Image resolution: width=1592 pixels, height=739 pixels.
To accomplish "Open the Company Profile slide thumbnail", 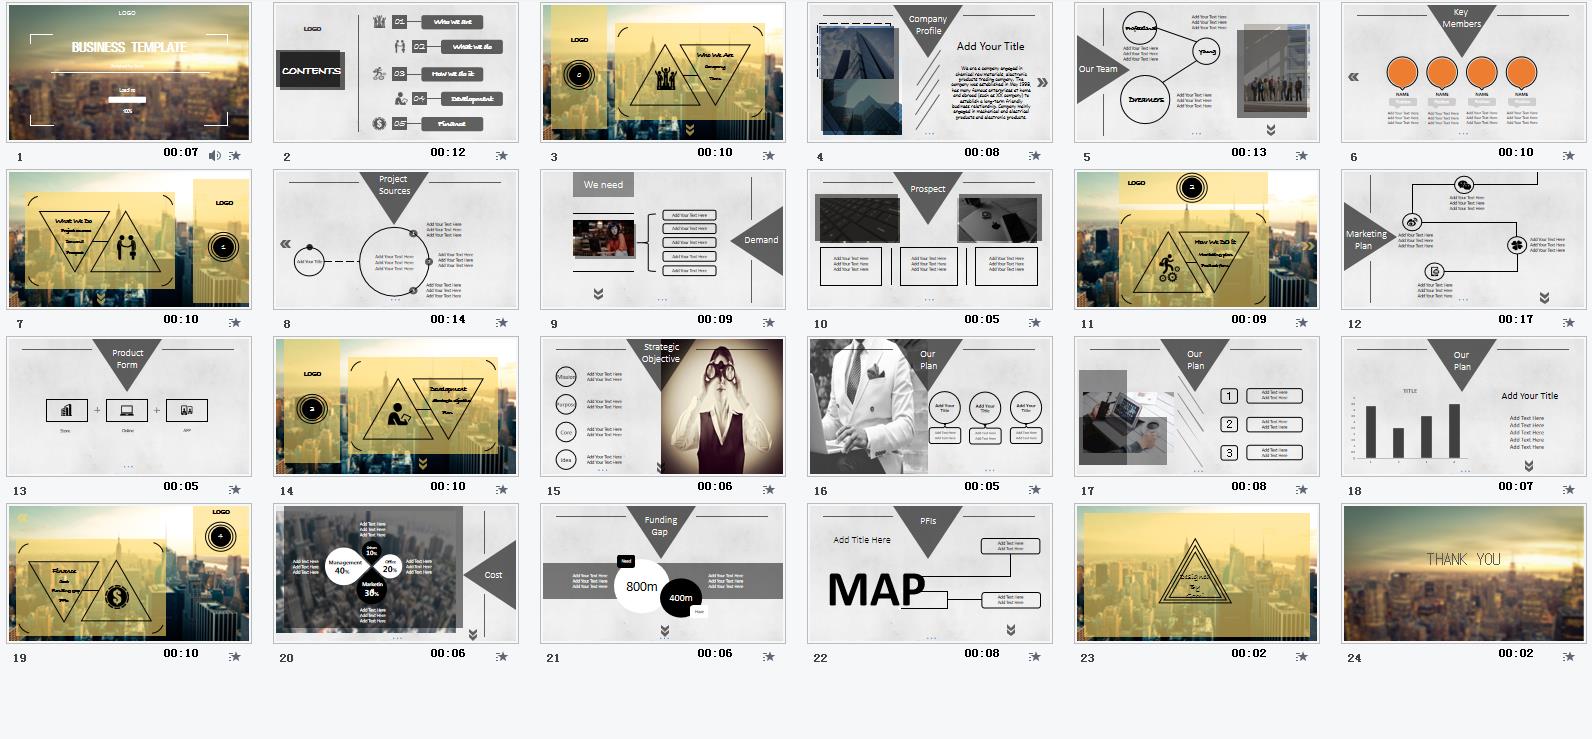I will pos(929,72).
